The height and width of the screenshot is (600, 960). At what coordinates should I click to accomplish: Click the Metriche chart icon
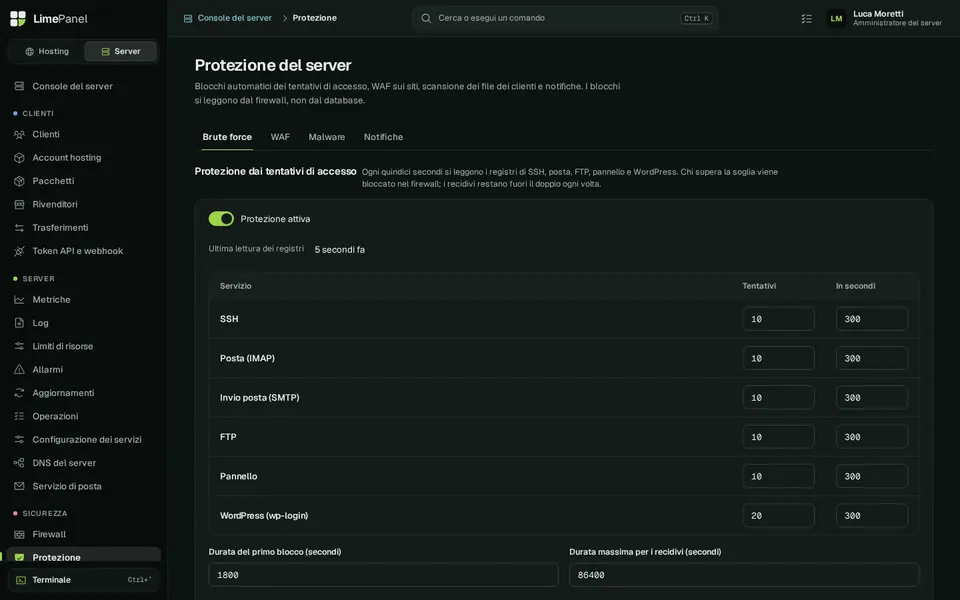coord(19,299)
